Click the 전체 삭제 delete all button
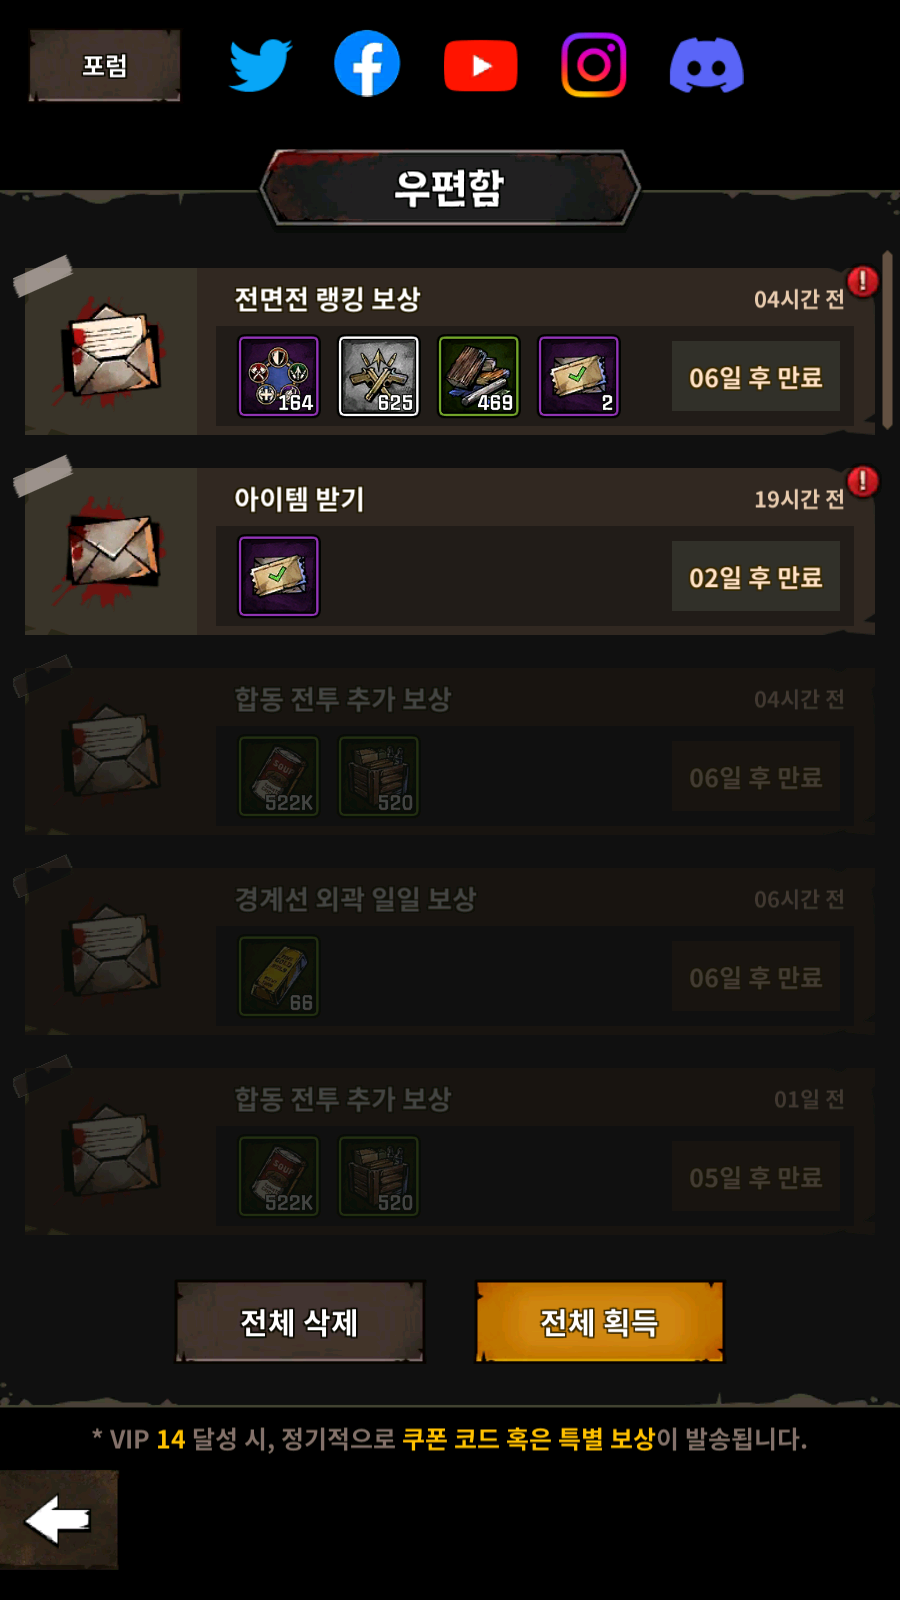Viewport: 900px width, 1600px height. [x=300, y=1322]
